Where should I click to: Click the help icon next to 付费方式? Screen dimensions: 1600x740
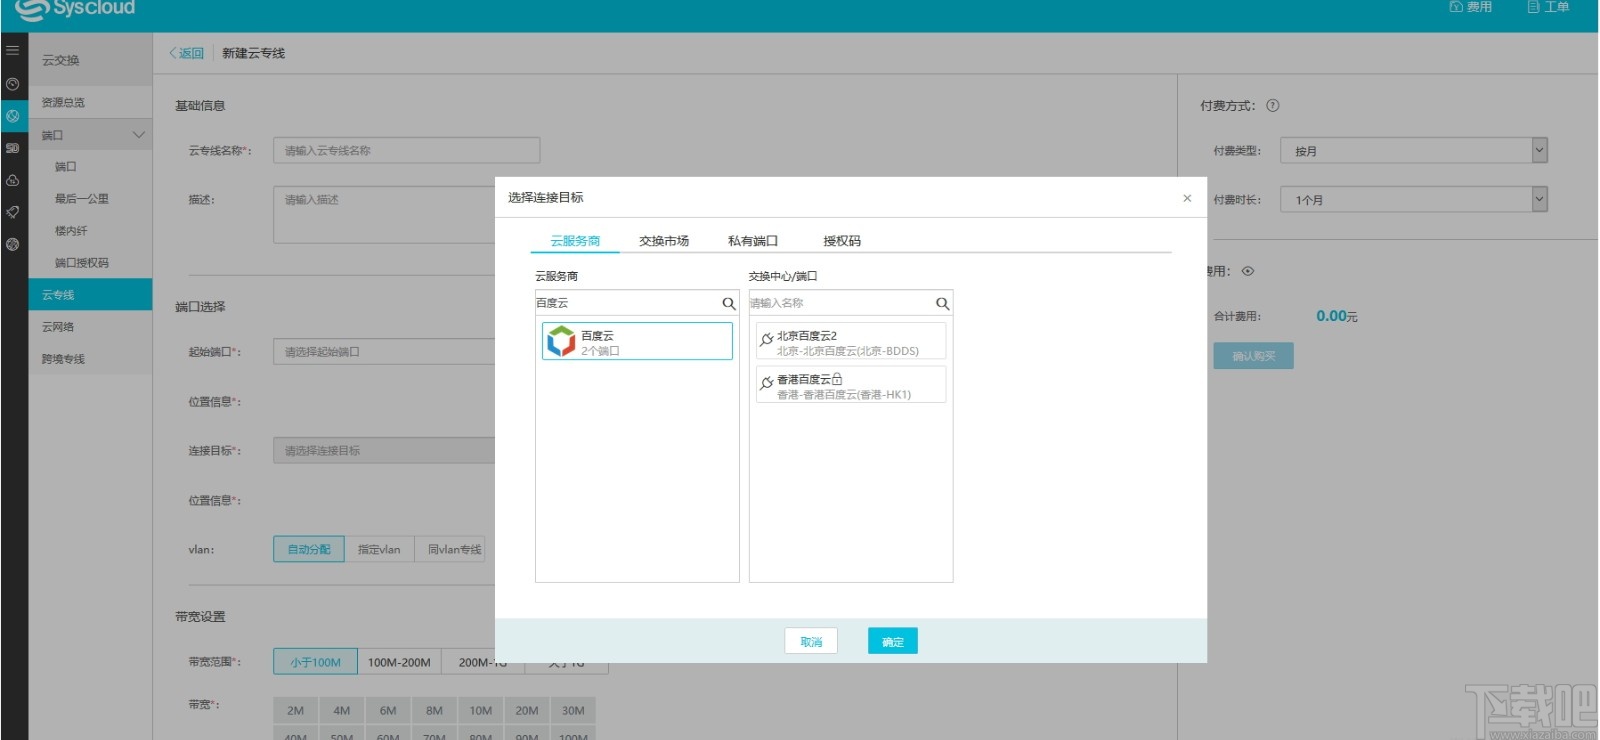click(1273, 105)
